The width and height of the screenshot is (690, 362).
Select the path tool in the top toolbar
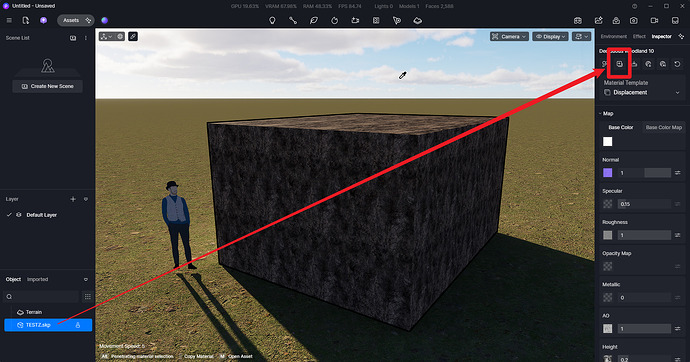(x=293, y=20)
